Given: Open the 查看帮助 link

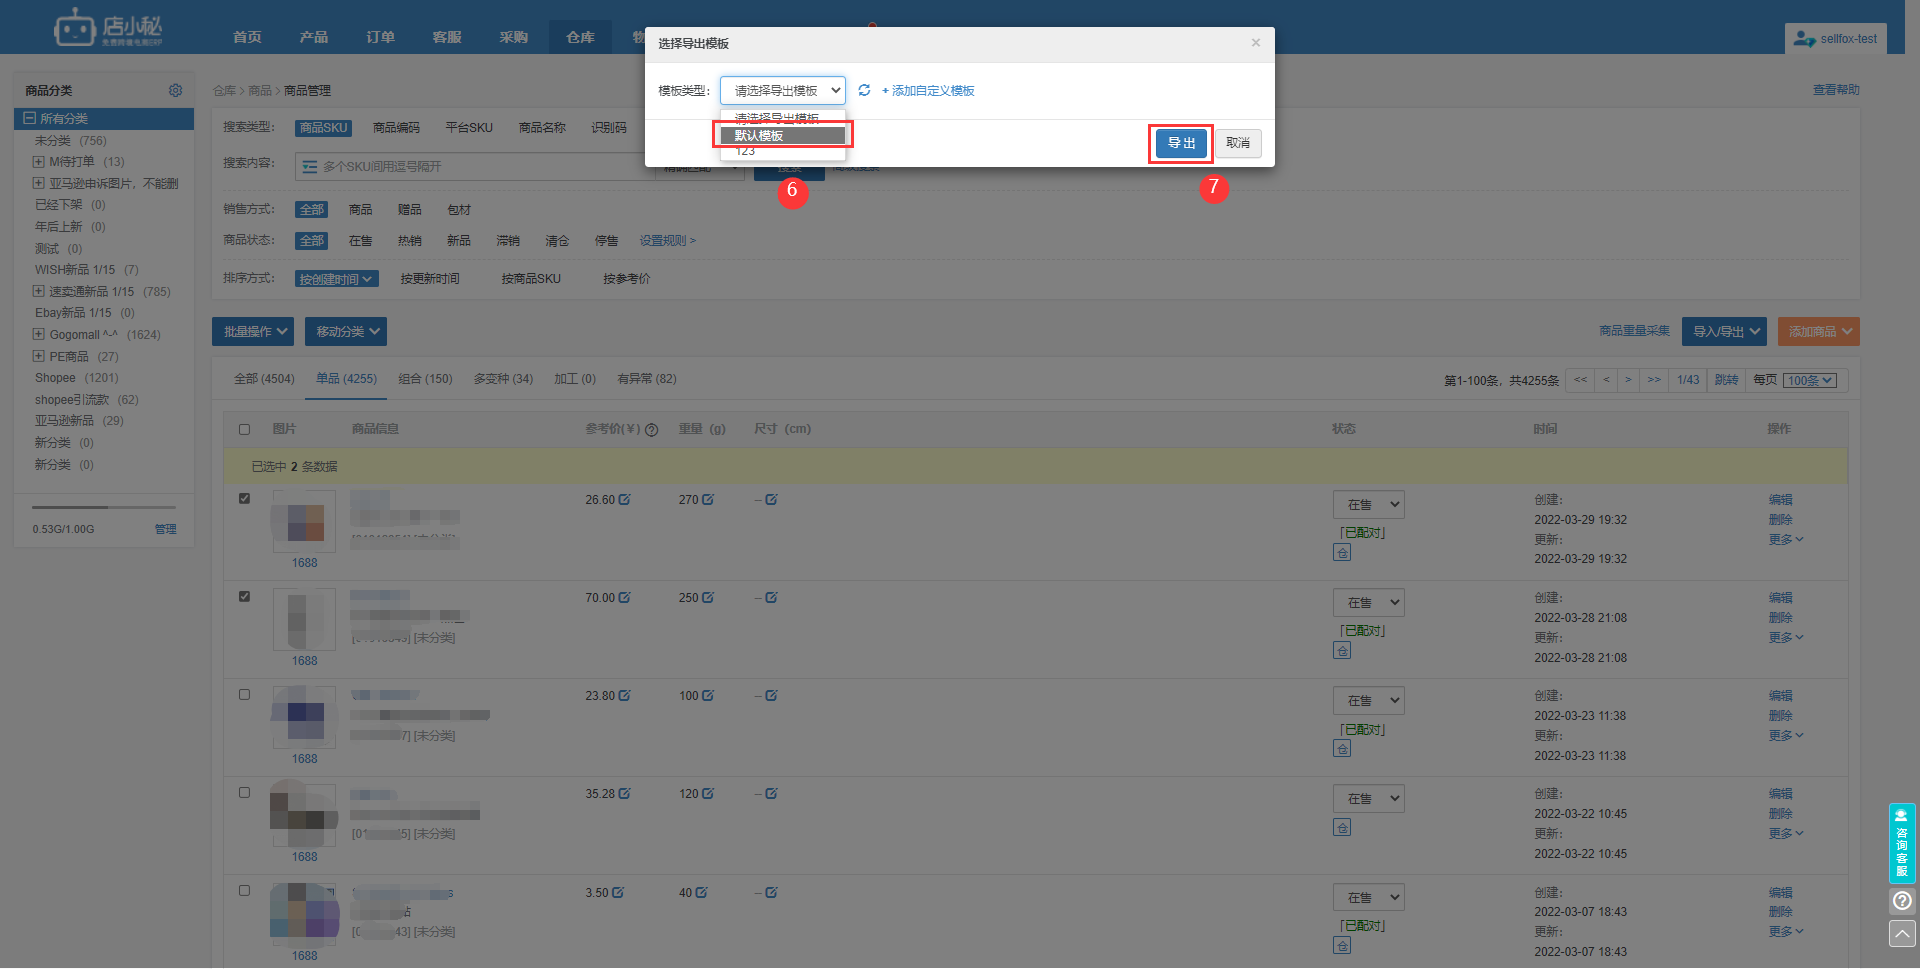Looking at the screenshot, I should click(1836, 90).
